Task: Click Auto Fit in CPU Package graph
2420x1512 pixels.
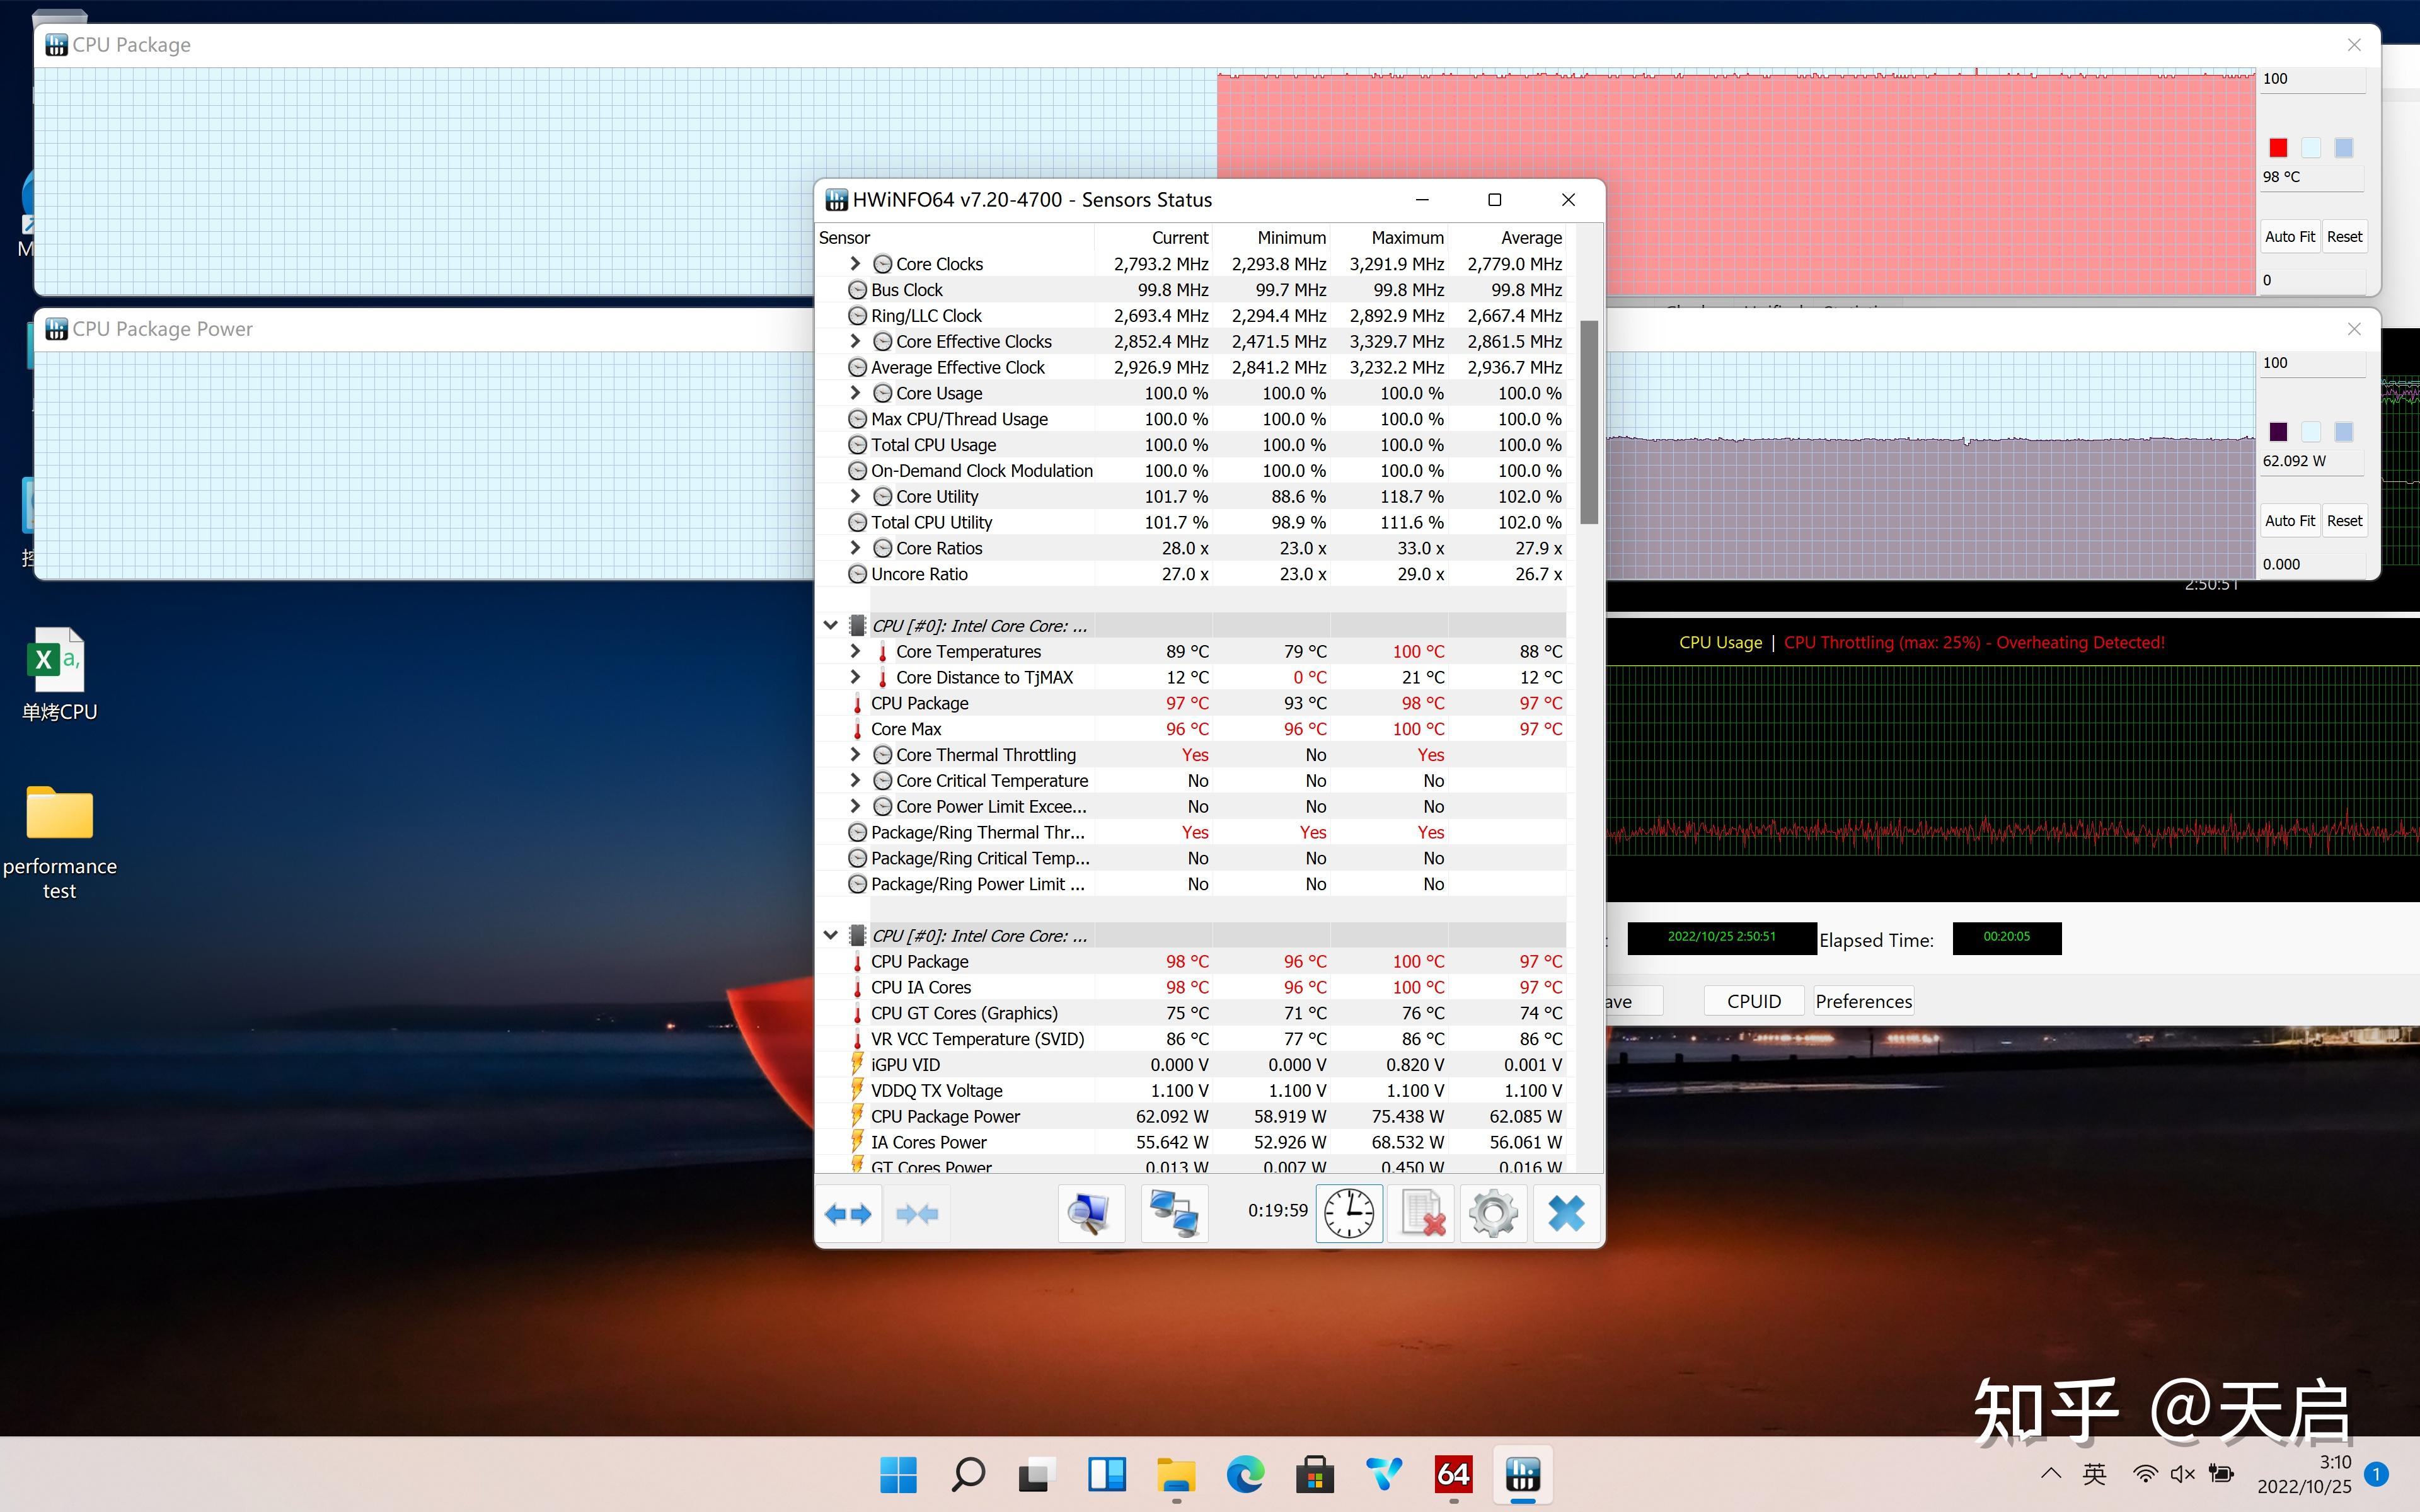Action: tap(2289, 237)
